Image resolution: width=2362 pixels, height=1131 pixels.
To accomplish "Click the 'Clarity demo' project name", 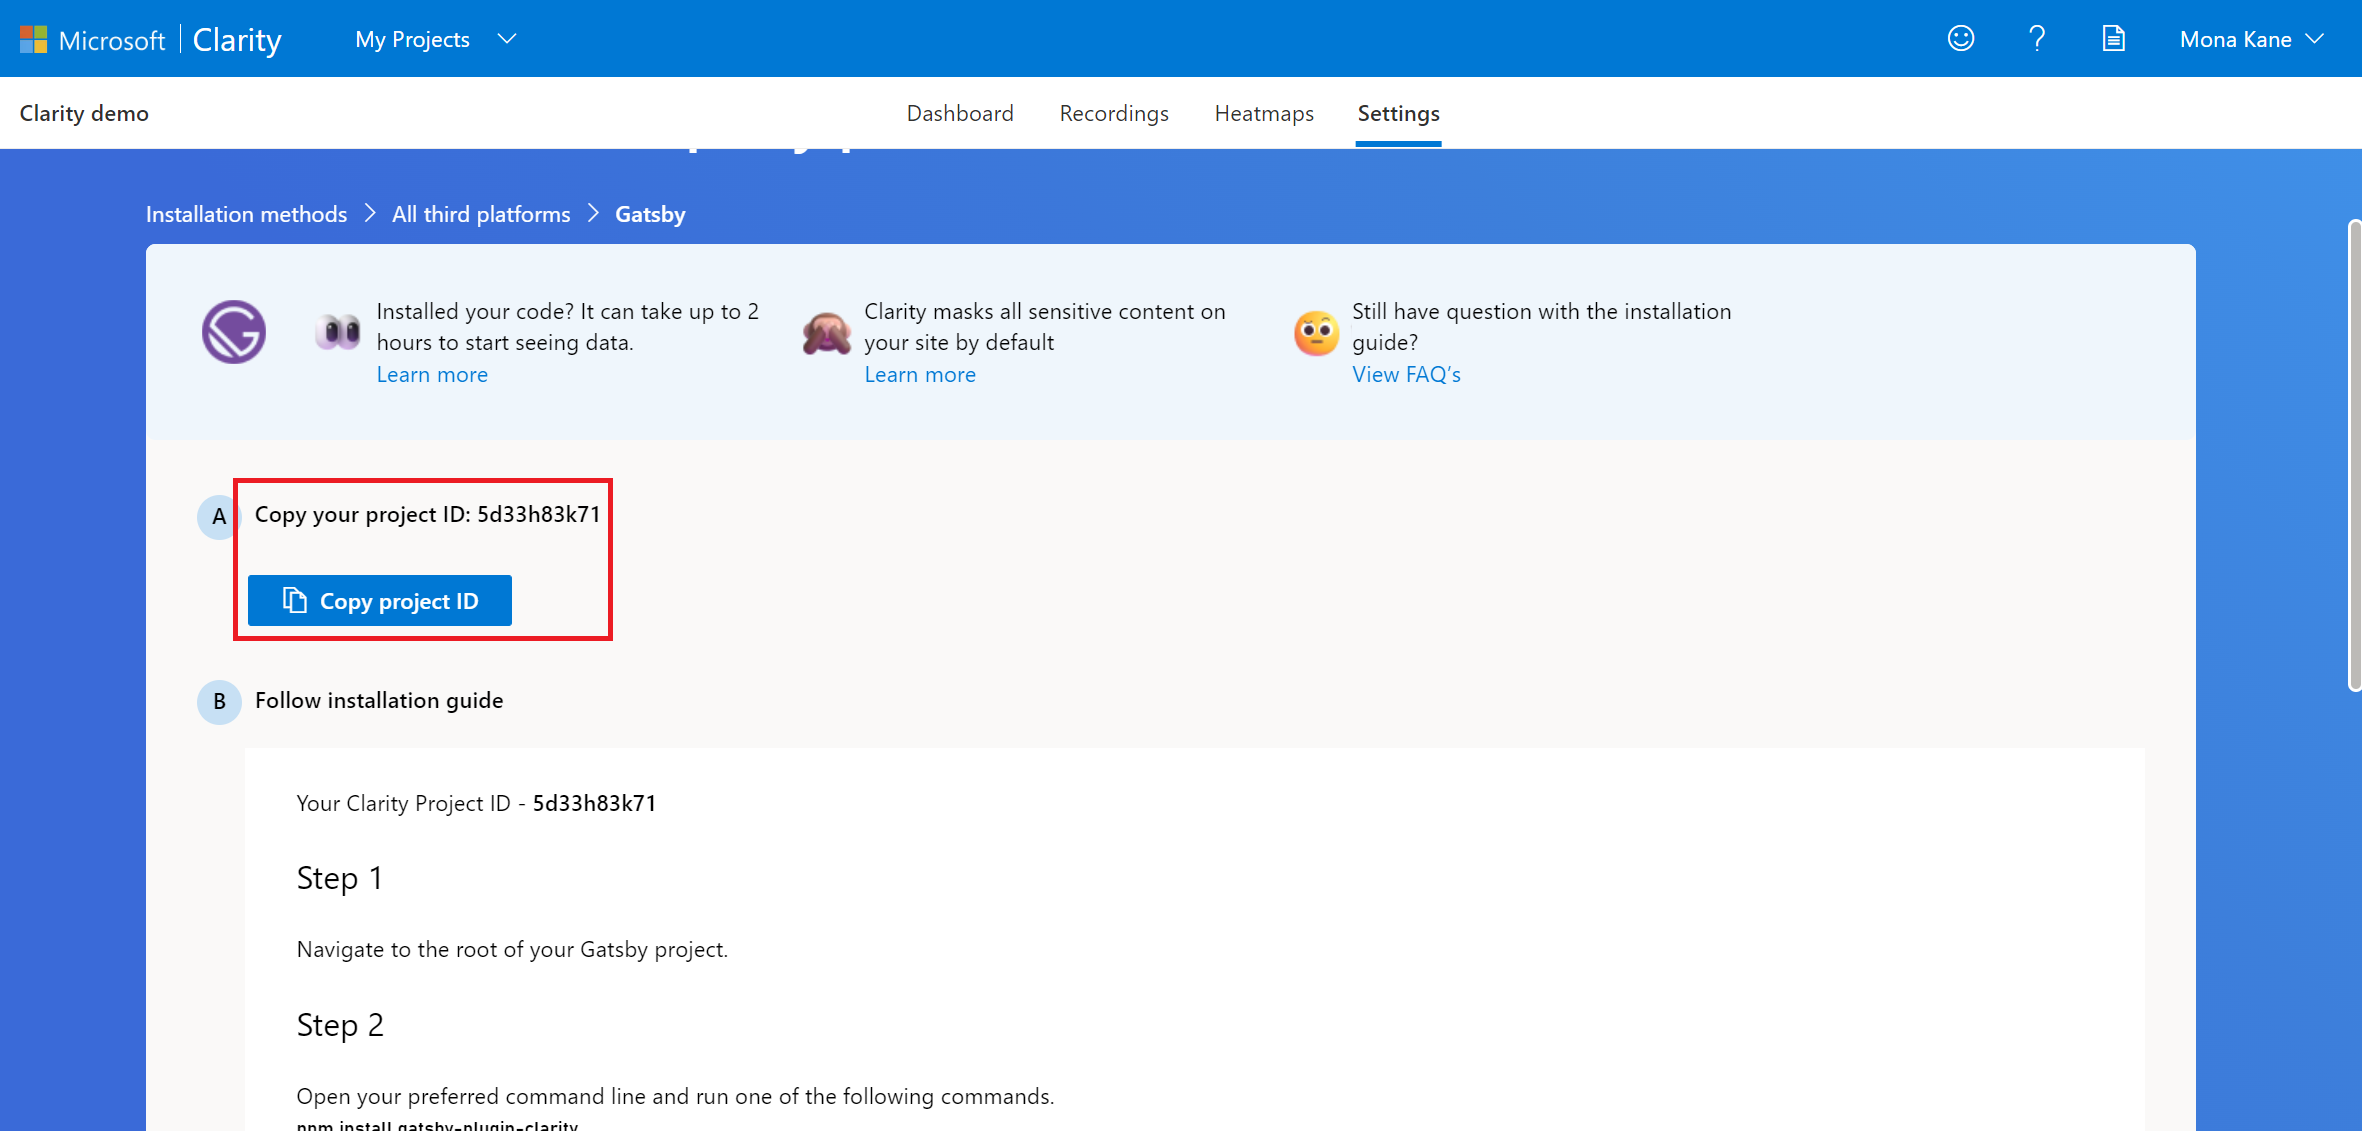I will [84, 113].
